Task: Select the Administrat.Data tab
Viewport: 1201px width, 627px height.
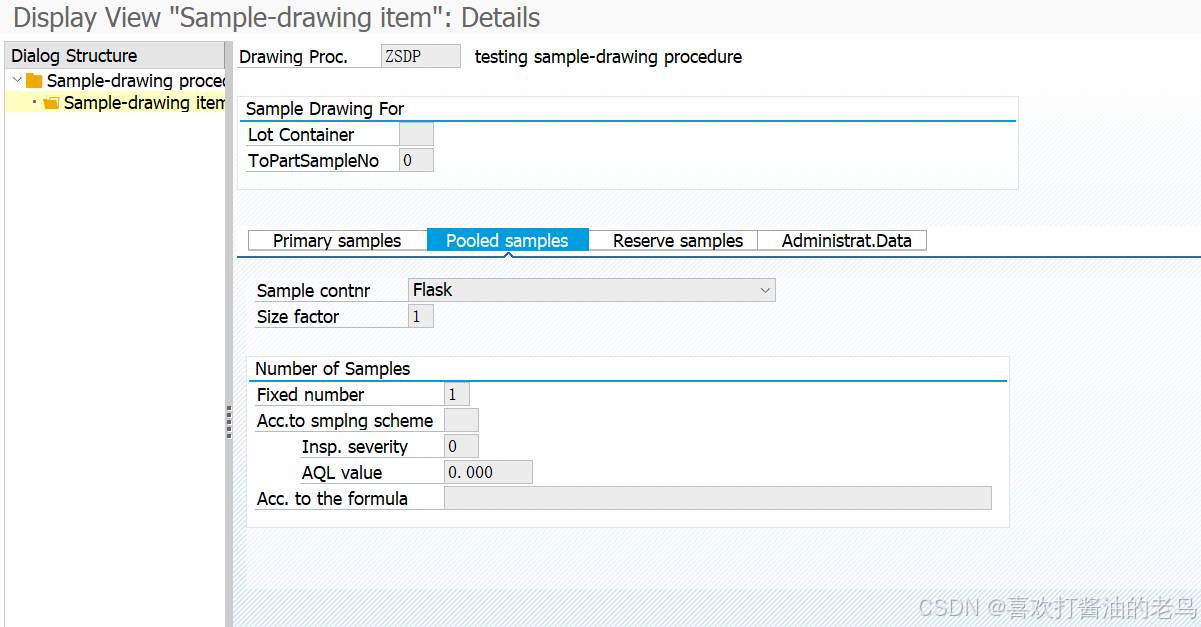Action: point(842,240)
